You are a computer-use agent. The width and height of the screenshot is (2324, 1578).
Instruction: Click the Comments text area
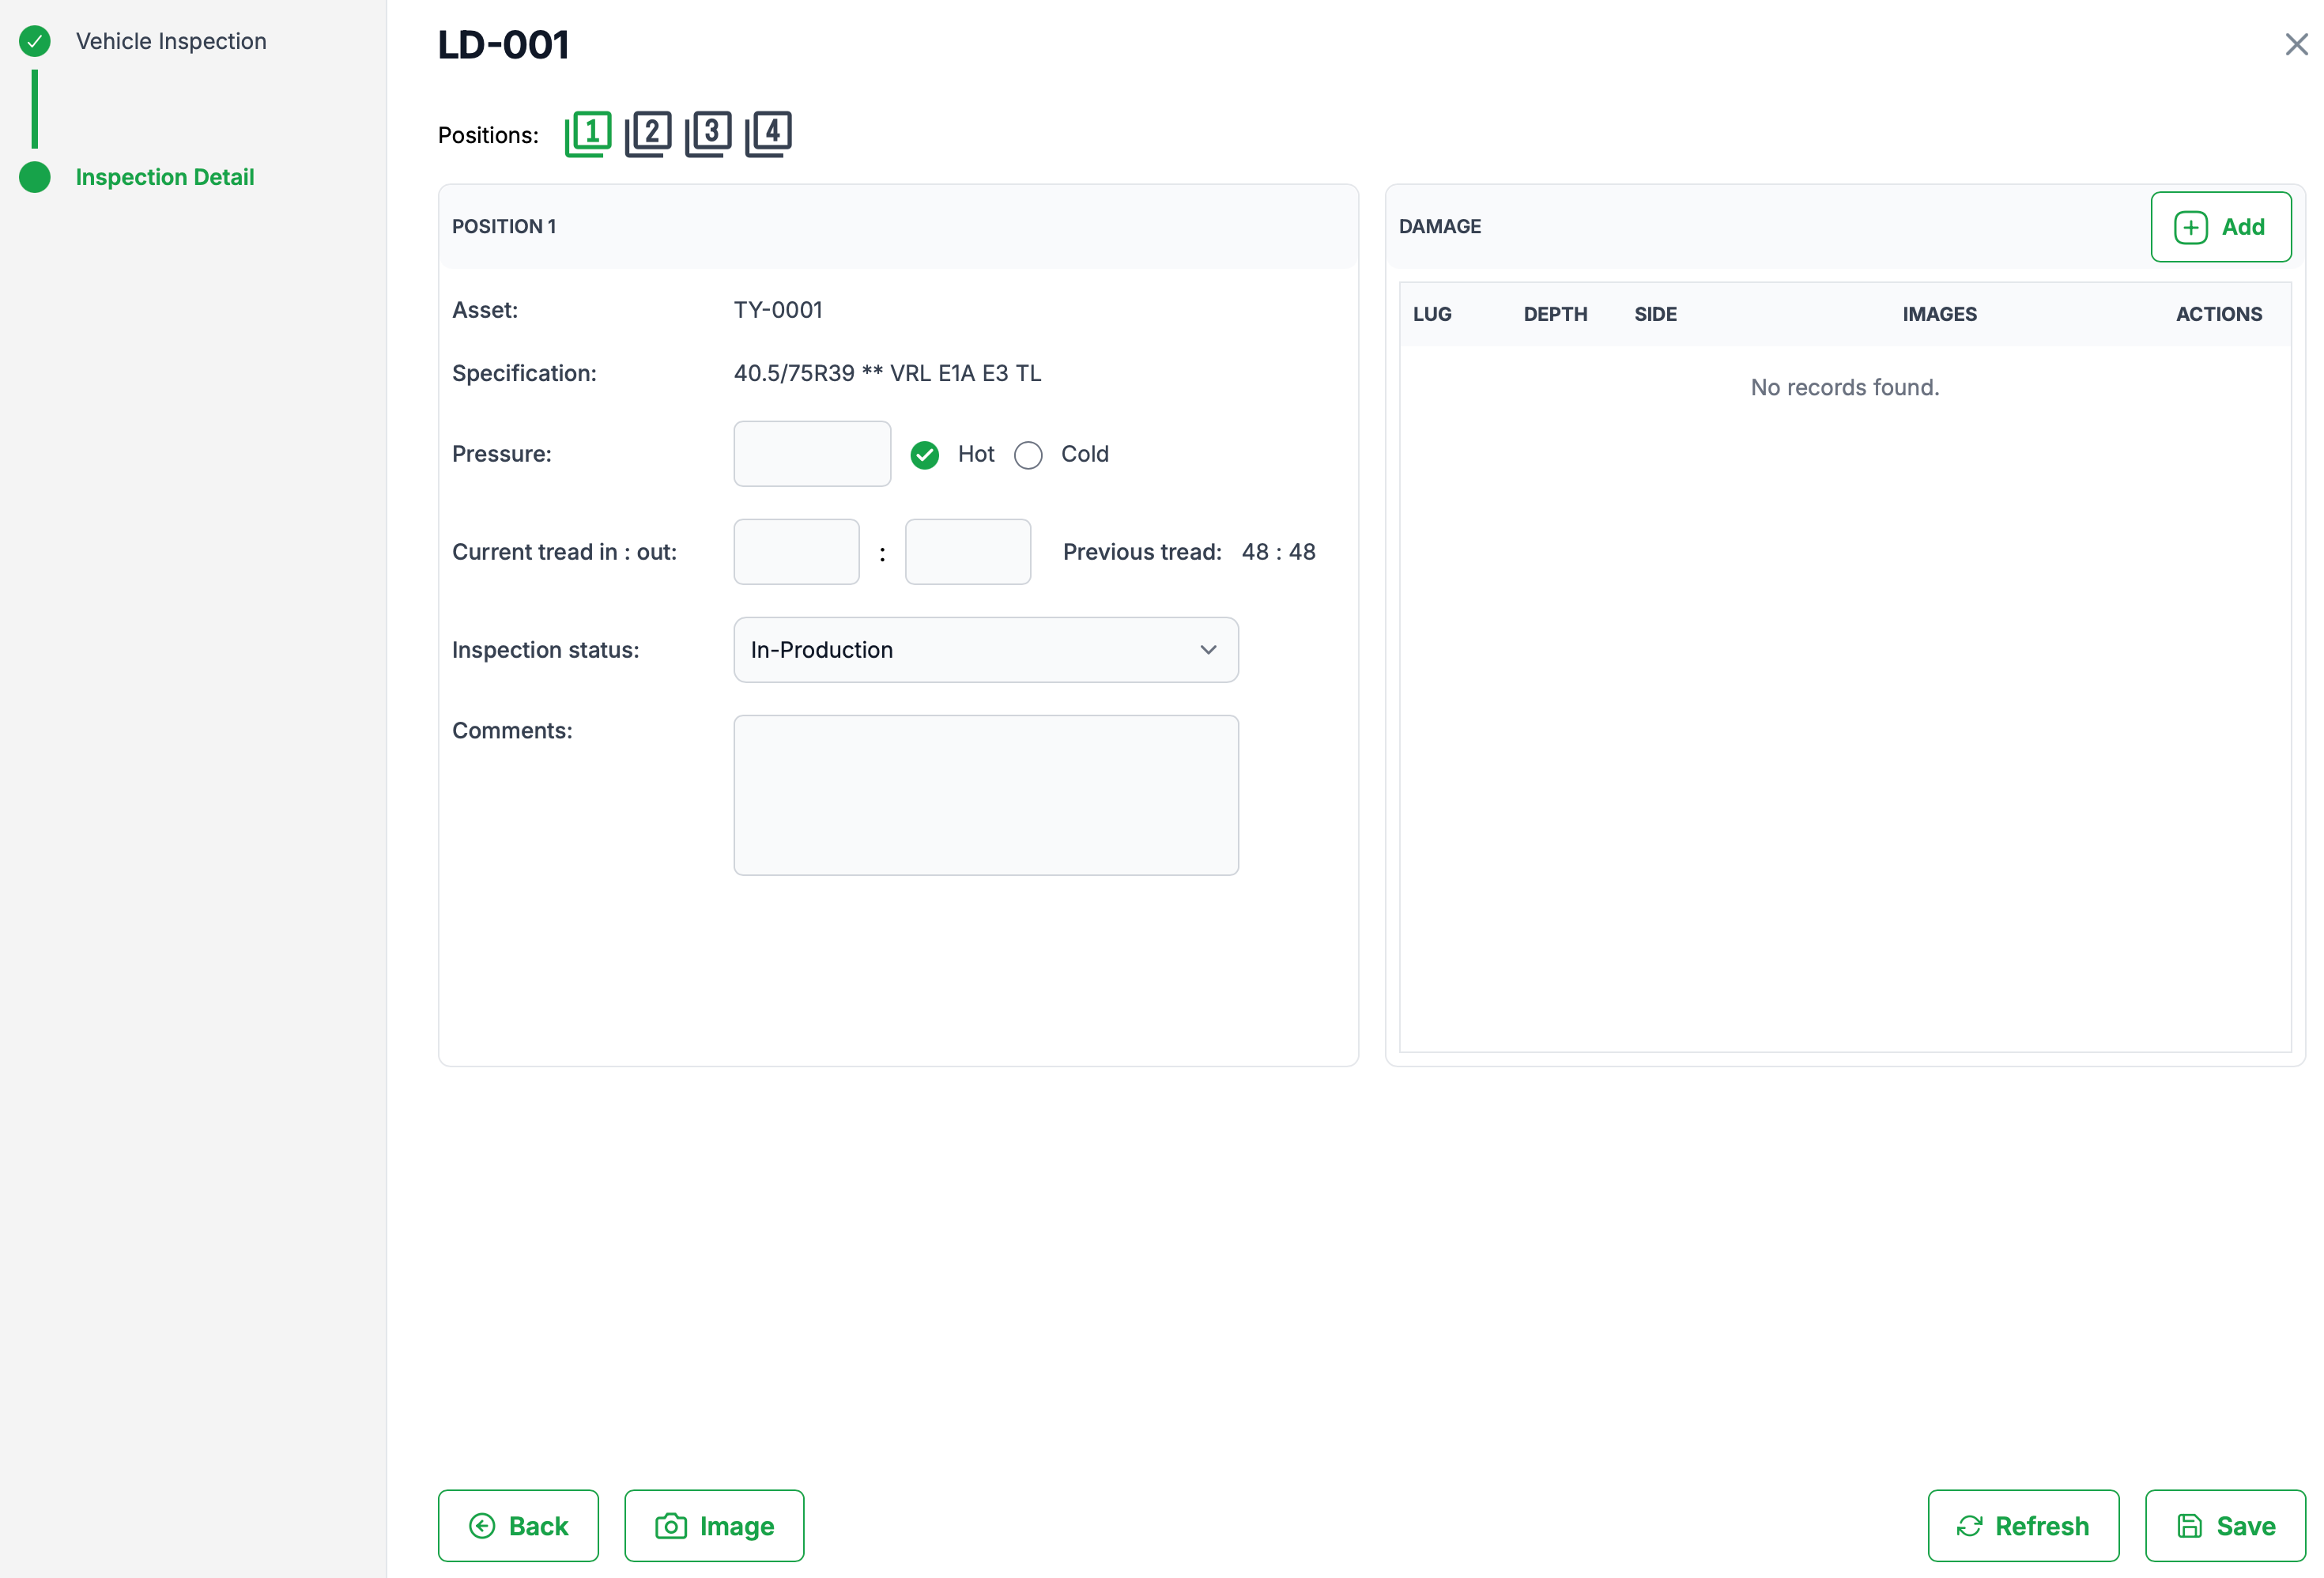click(x=985, y=795)
